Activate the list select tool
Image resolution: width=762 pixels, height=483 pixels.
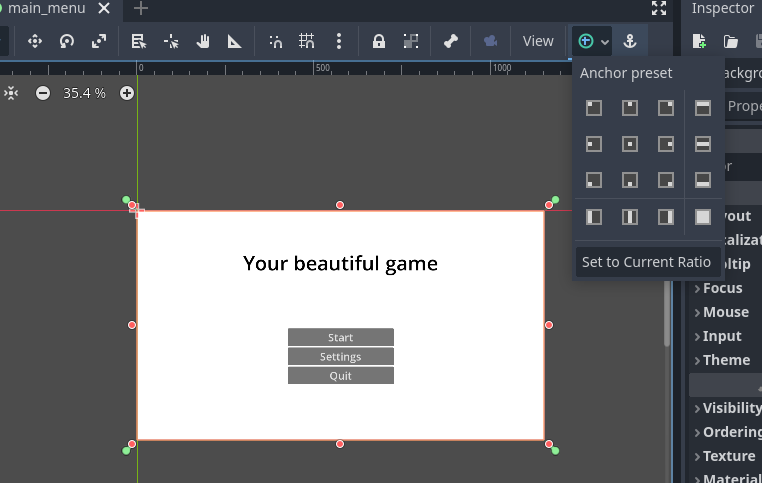pyautogui.click(x=139, y=41)
